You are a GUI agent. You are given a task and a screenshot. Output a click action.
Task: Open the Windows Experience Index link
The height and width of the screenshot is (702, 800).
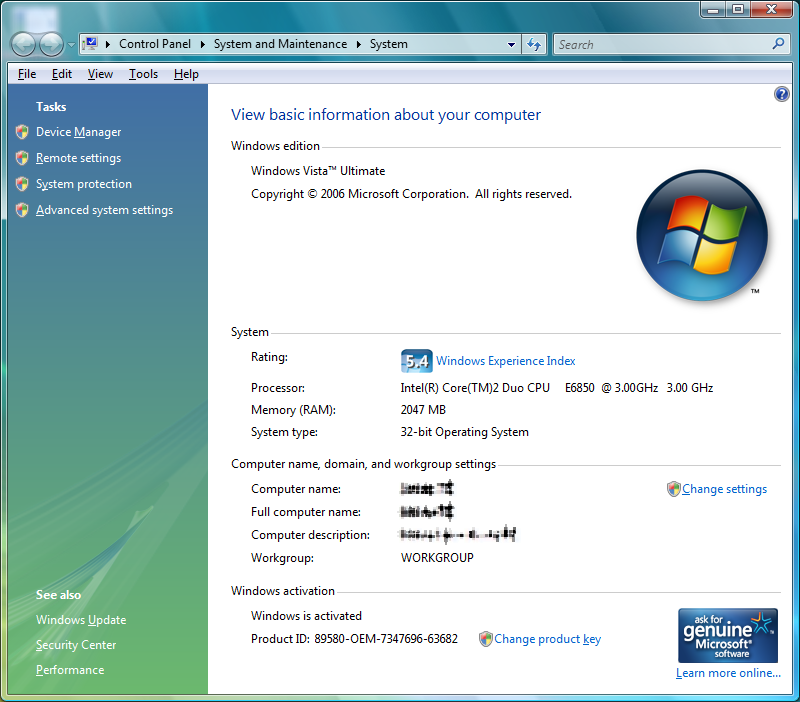505,361
